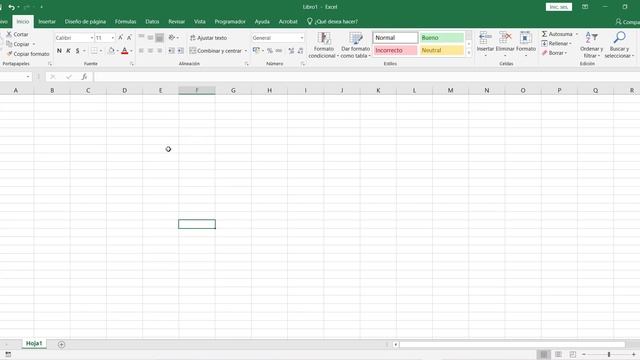Align text left in cell
This screenshot has height=360, width=640.
[x=141, y=51]
